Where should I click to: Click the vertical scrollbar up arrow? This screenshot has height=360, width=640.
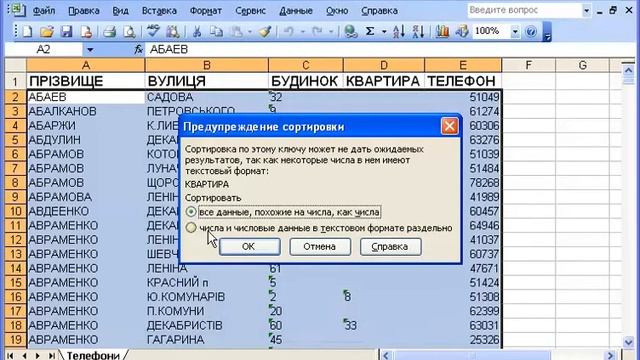click(x=628, y=71)
